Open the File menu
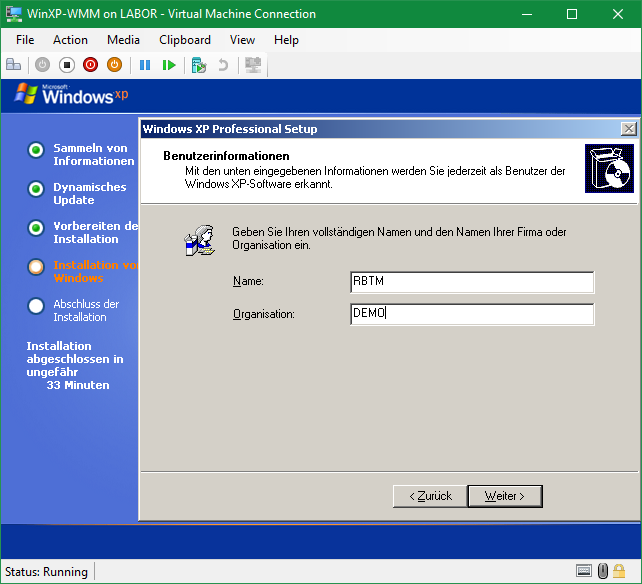 coord(25,40)
